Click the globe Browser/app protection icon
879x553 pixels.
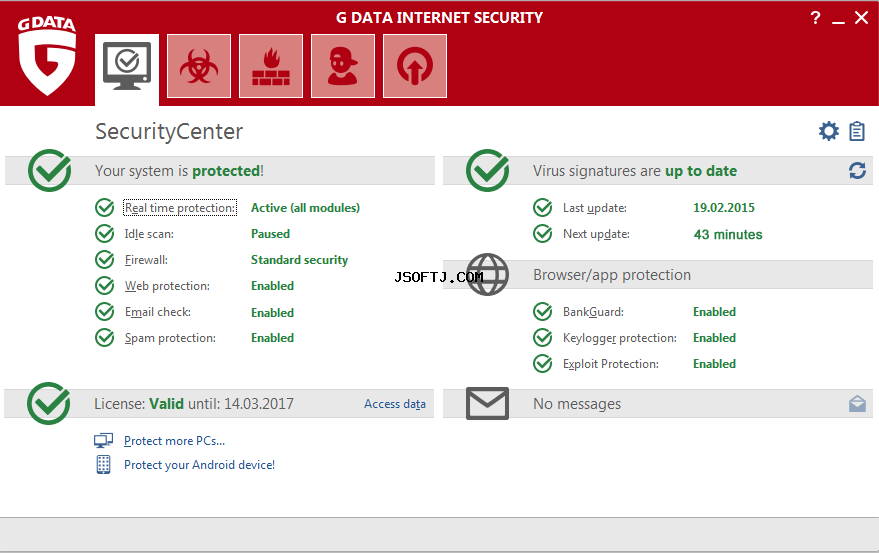click(487, 274)
